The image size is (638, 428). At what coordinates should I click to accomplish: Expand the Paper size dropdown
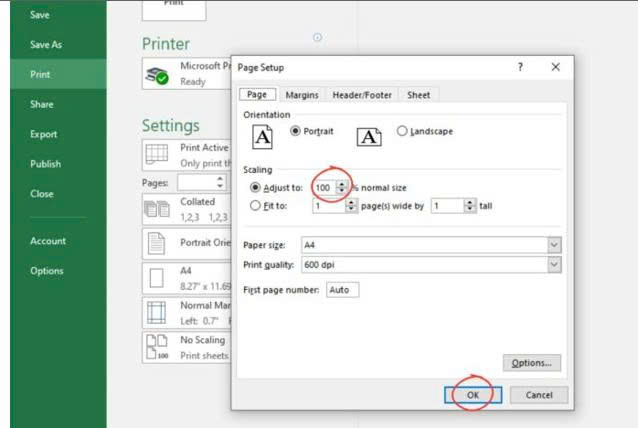[554, 245]
